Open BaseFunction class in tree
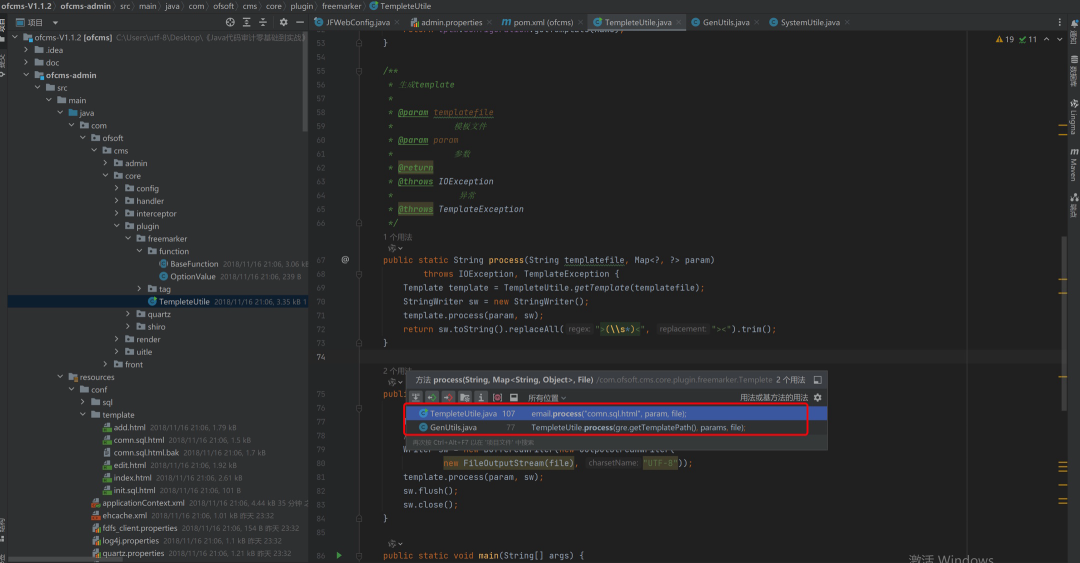The width and height of the screenshot is (1080, 563). coord(194,264)
